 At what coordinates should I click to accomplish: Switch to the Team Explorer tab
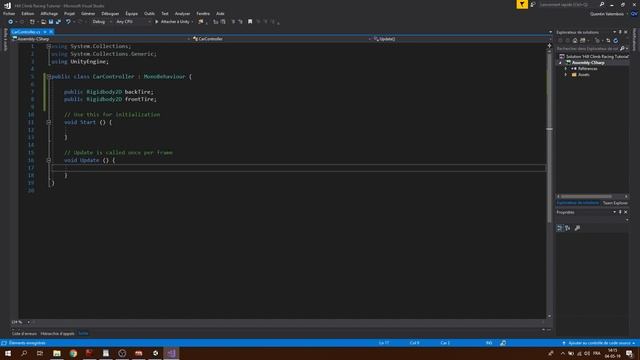[615, 203]
